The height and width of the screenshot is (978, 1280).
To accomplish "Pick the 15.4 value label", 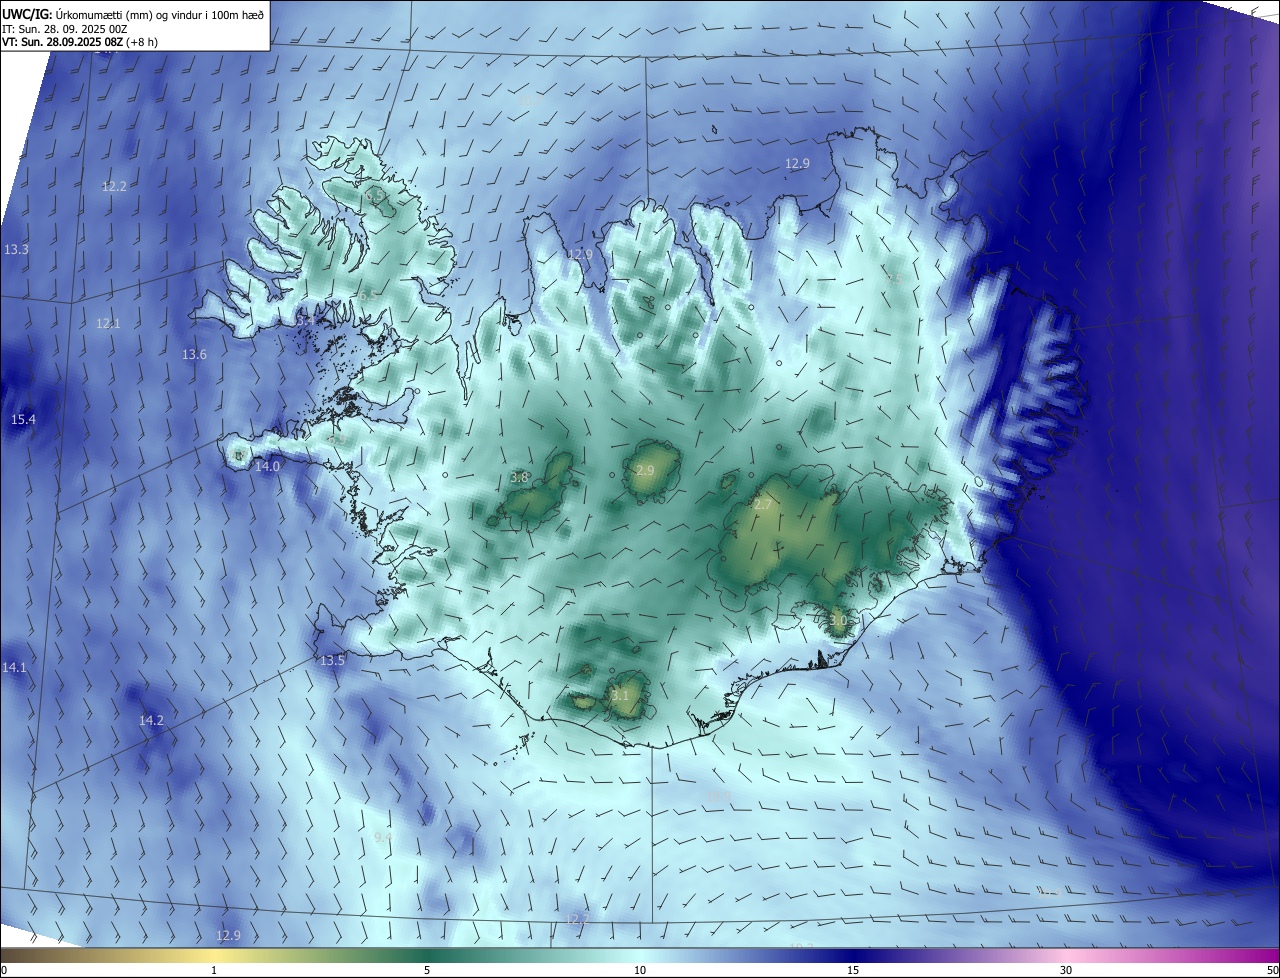I will coord(23,419).
